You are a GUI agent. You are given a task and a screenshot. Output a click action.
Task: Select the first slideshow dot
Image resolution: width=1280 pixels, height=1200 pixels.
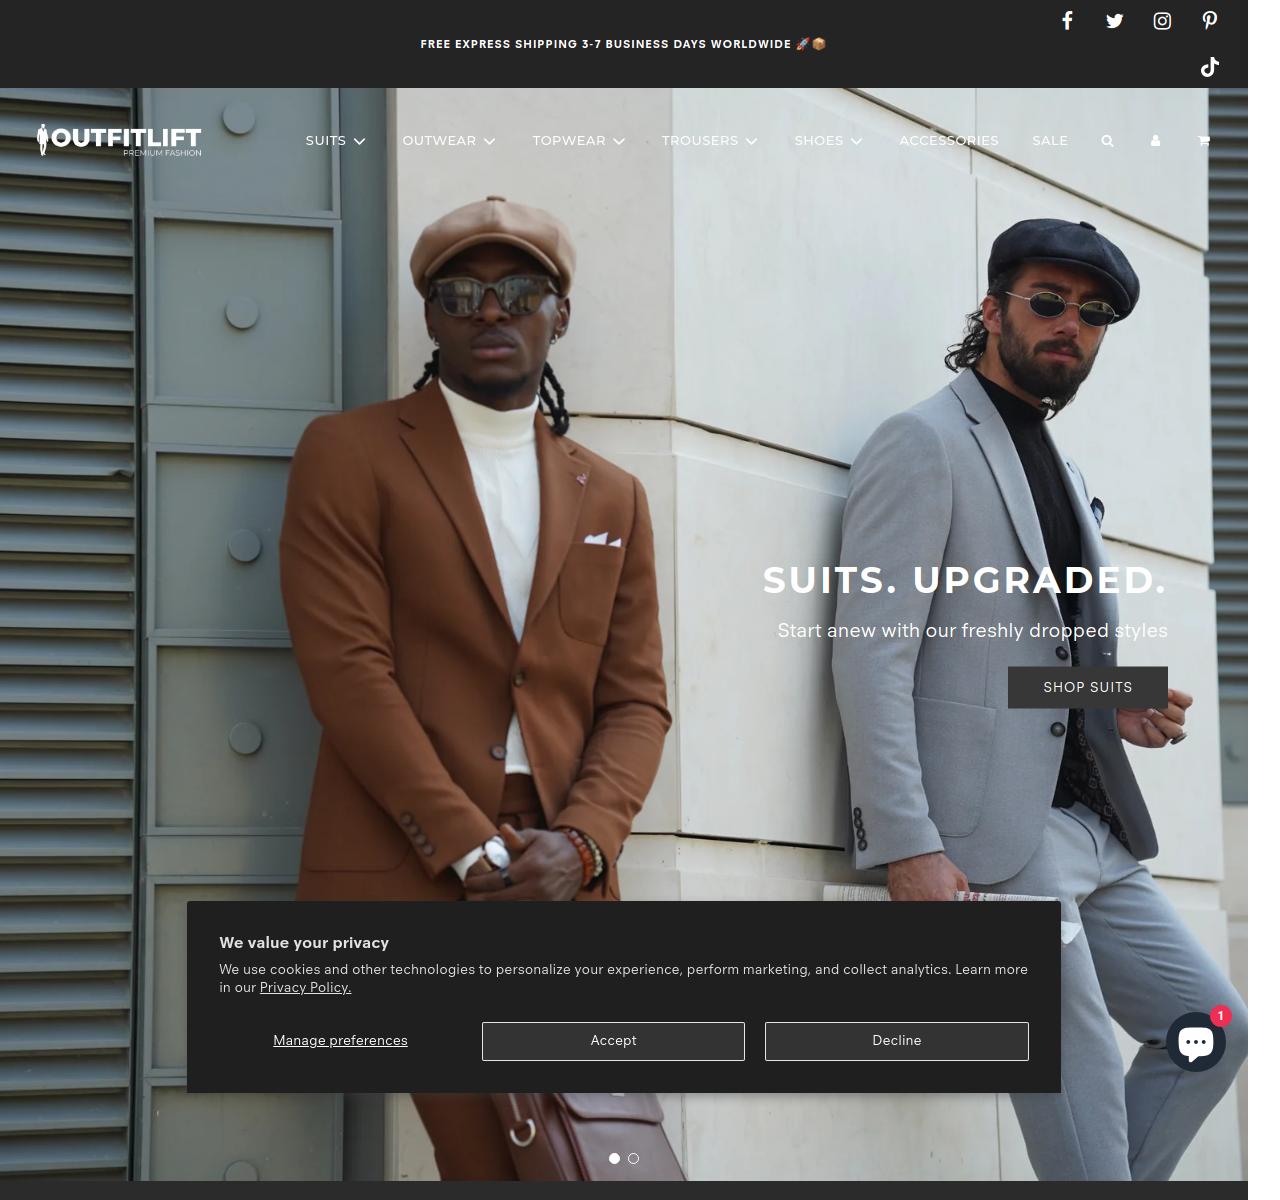tap(614, 1158)
